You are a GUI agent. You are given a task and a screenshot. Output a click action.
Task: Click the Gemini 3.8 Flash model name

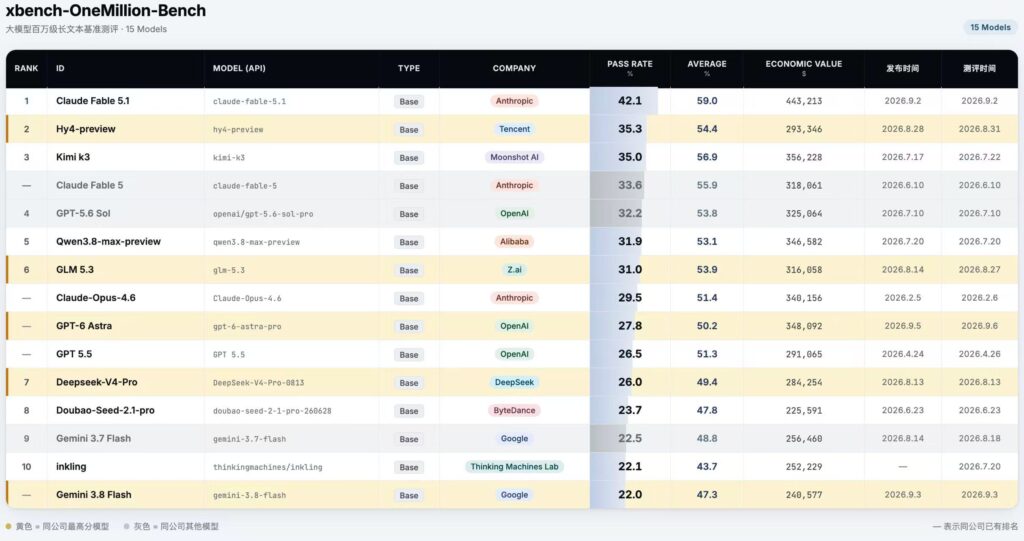[93, 495]
